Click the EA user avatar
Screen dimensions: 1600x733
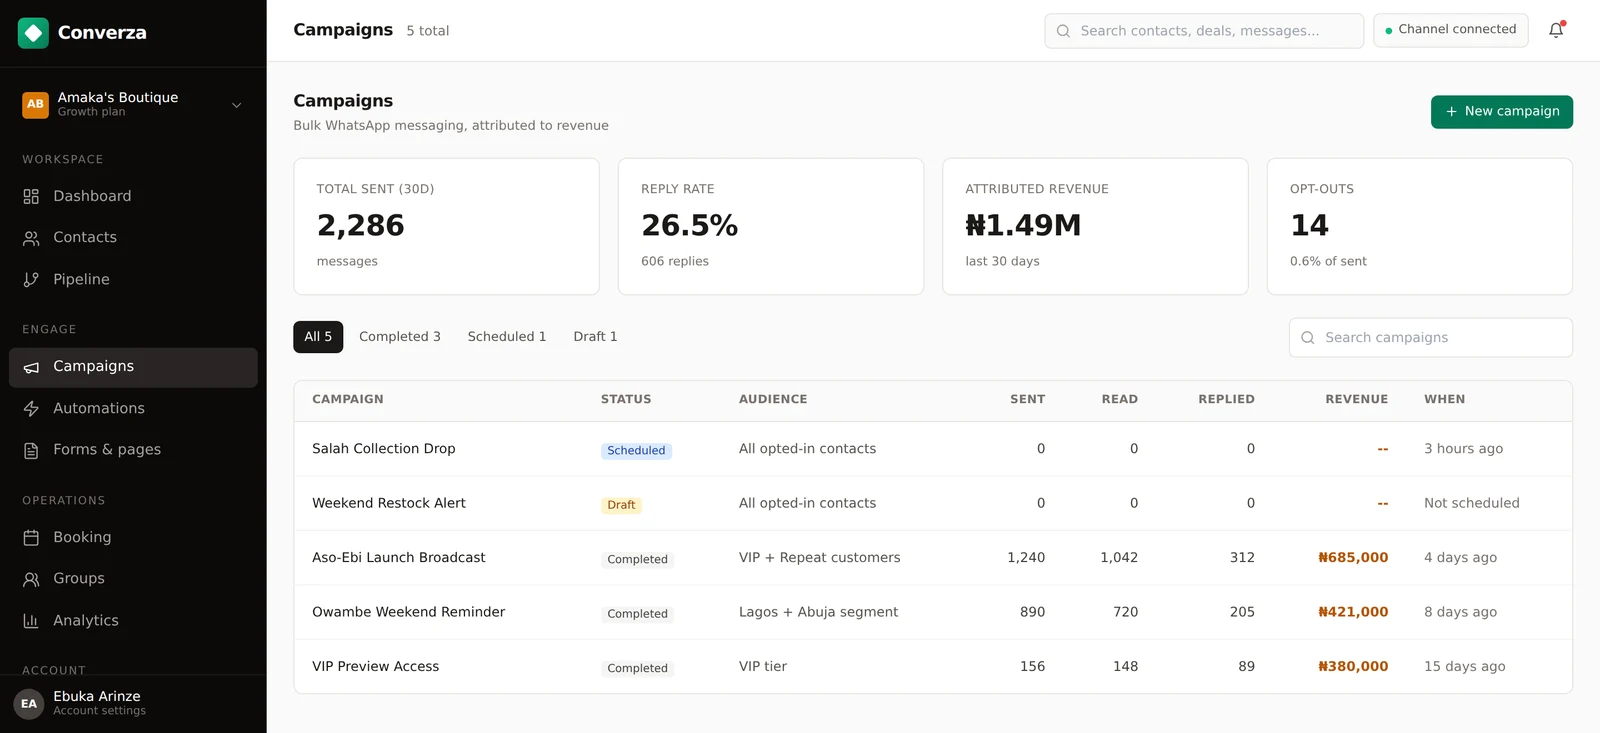point(29,704)
